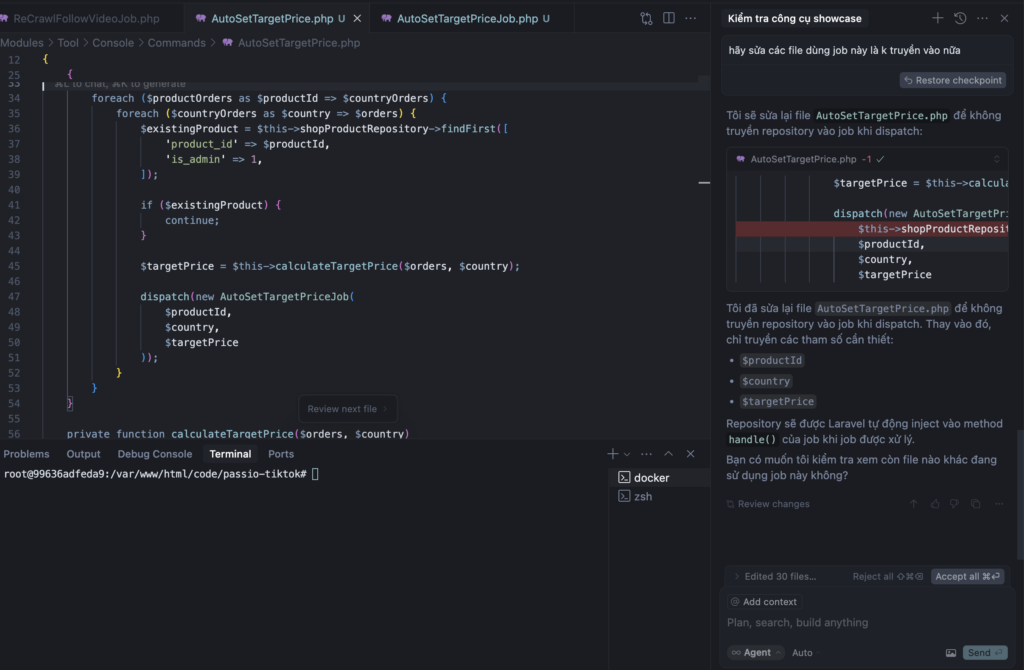This screenshot has height=670, width=1024.
Task: Close the AutoSetTargetPrice.php editor tab
Action: pos(357,18)
